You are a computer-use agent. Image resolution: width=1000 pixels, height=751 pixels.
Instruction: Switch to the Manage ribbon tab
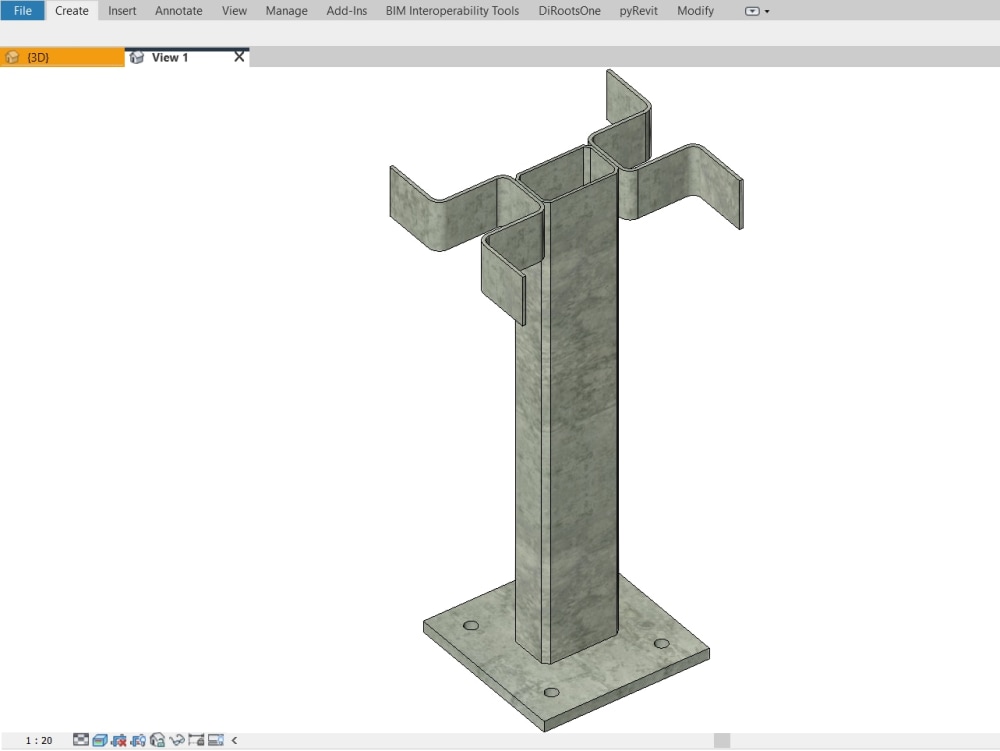286,11
